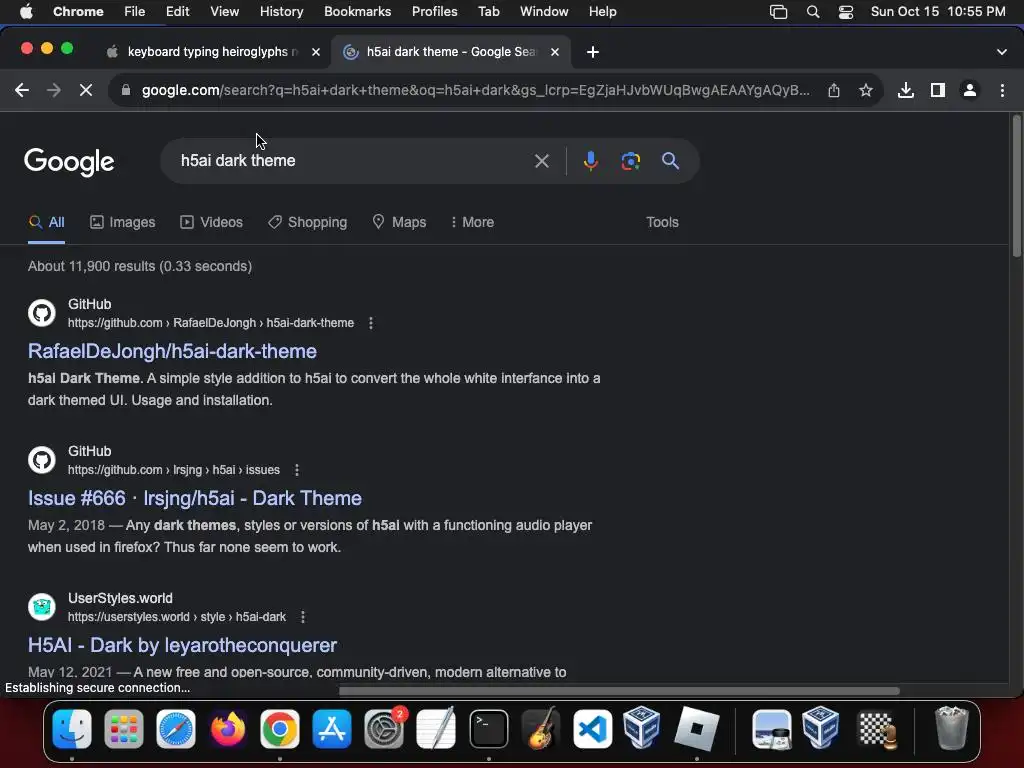Click 'About 11,900 results' text
Viewport: 1024px width, 768px height.
(91, 266)
